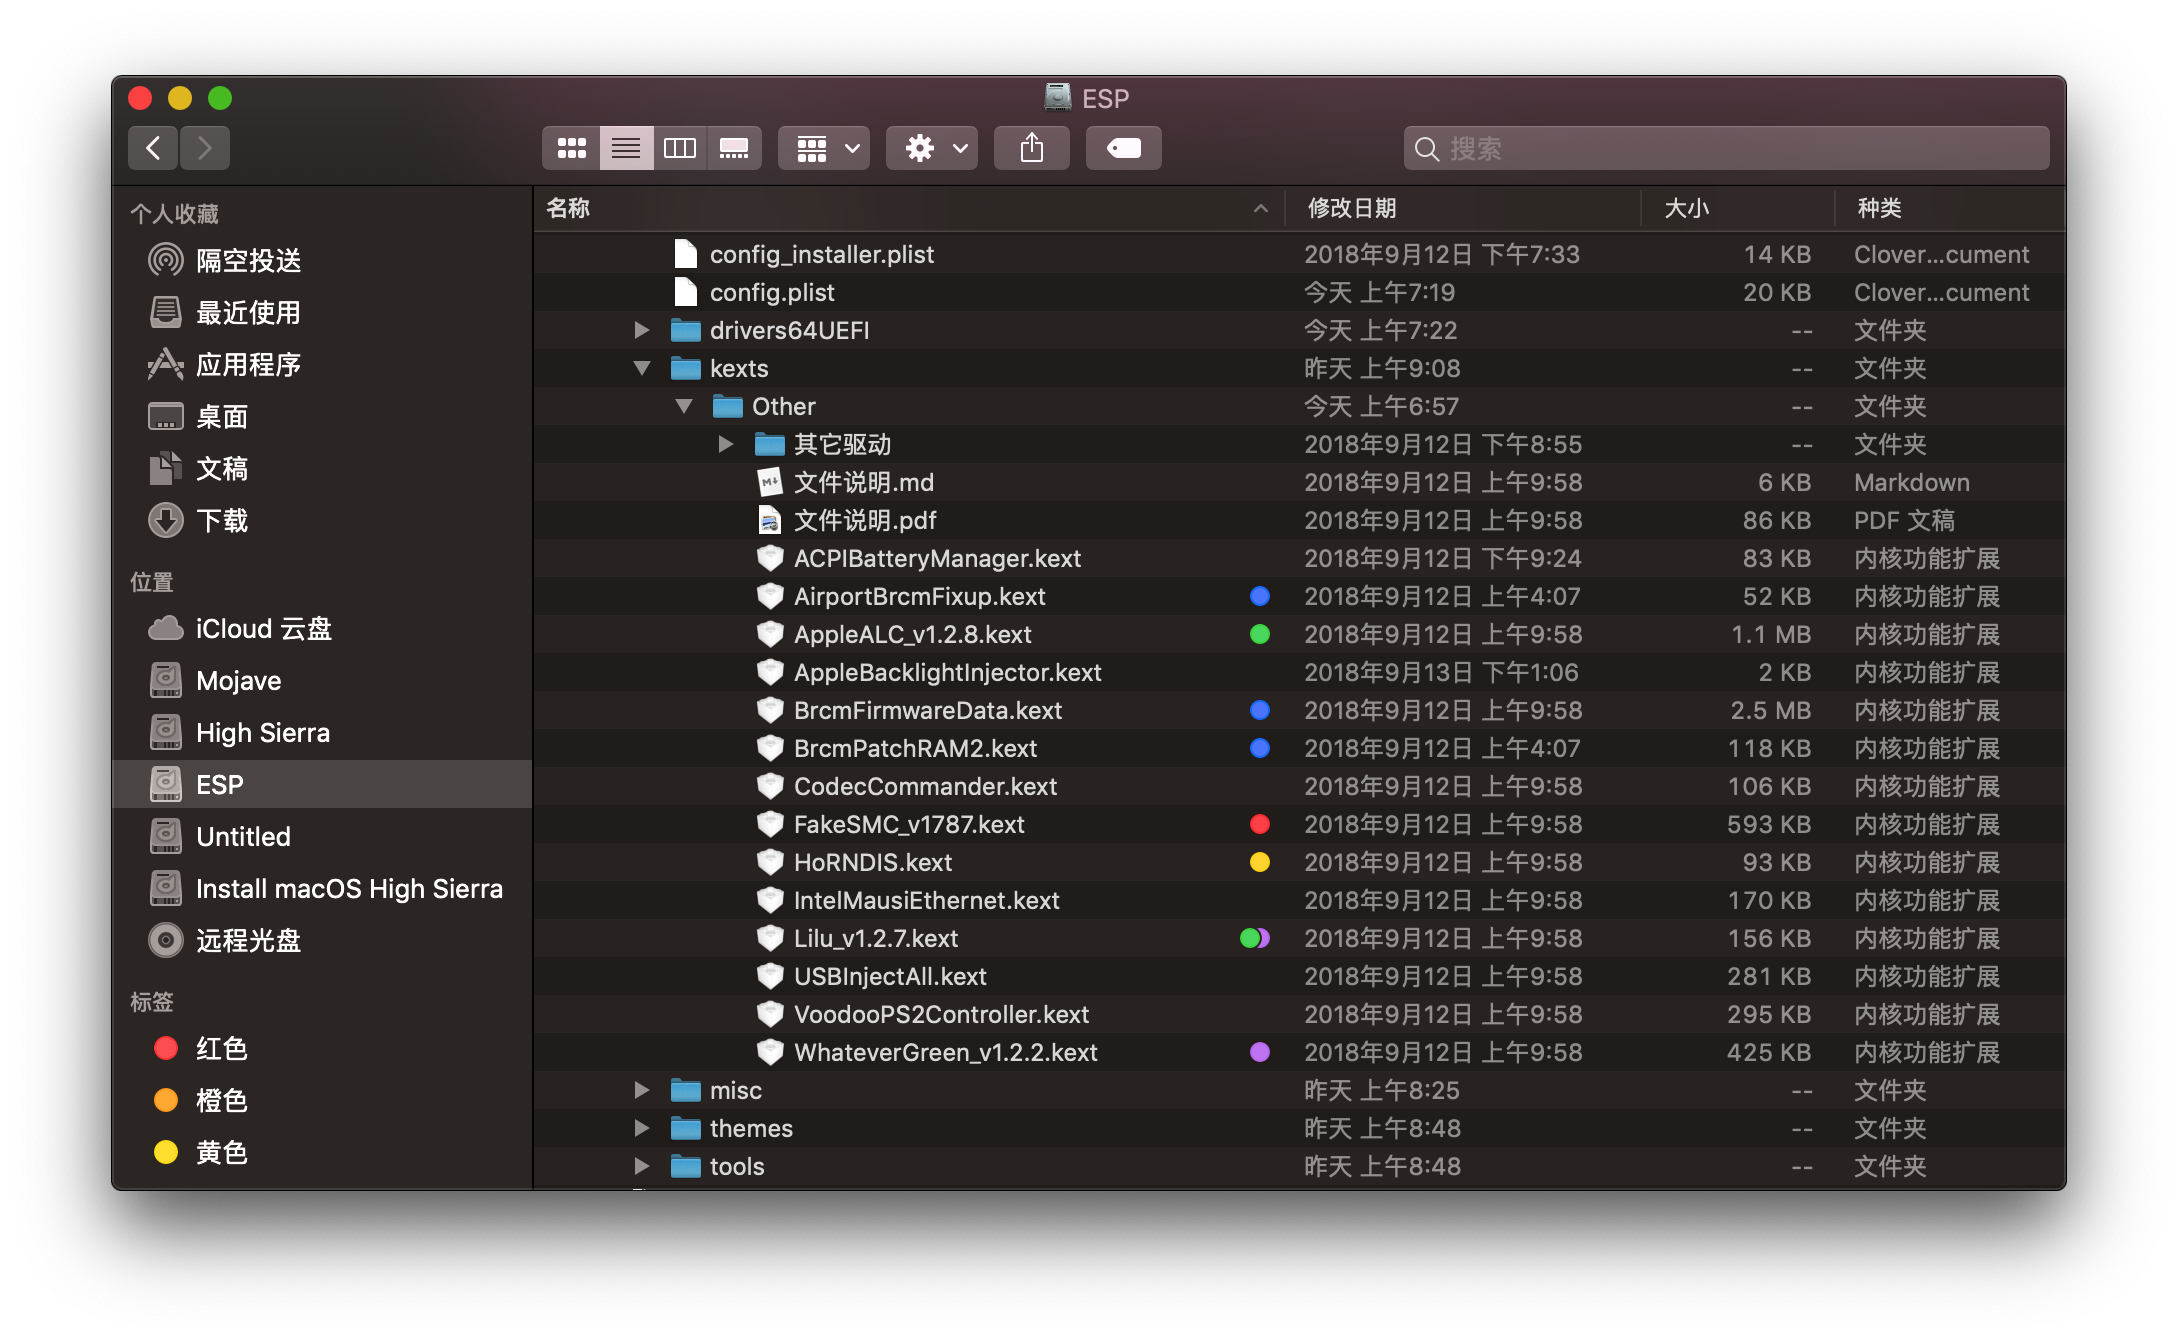
Task: Select the Install macOS High Sierra volume
Action: pyautogui.click(x=348, y=889)
